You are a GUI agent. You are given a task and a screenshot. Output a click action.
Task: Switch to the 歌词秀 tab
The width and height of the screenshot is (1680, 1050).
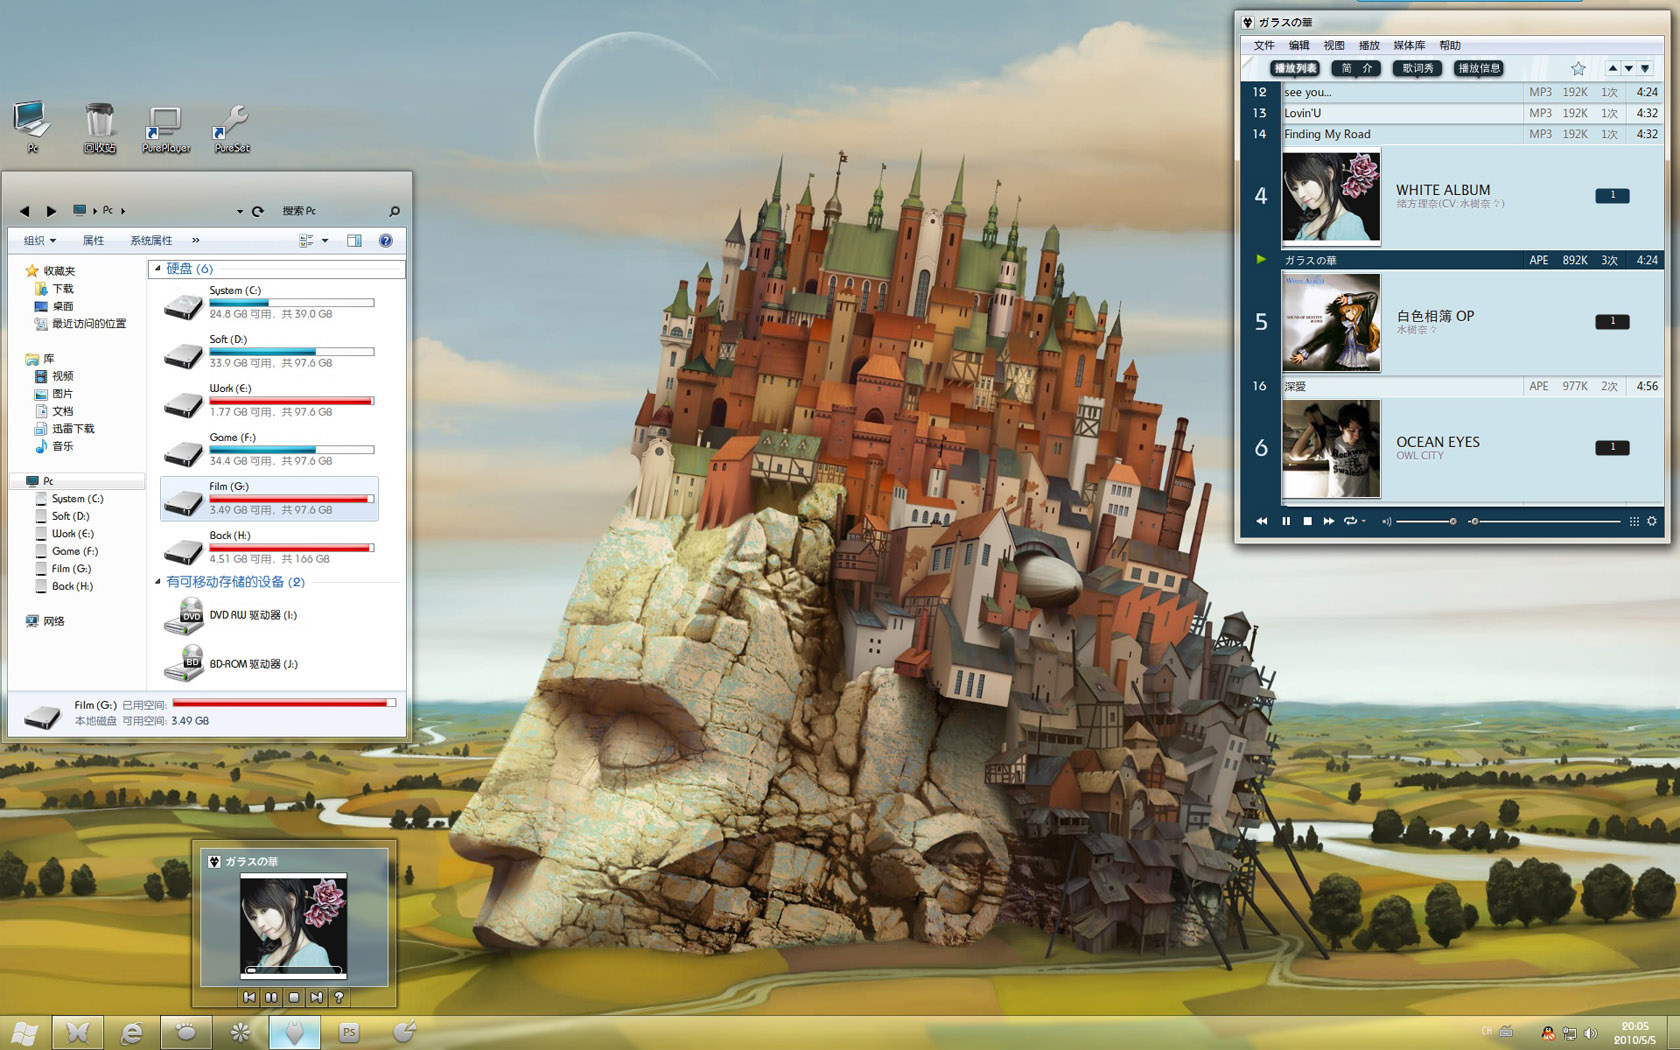point(1418,68)
